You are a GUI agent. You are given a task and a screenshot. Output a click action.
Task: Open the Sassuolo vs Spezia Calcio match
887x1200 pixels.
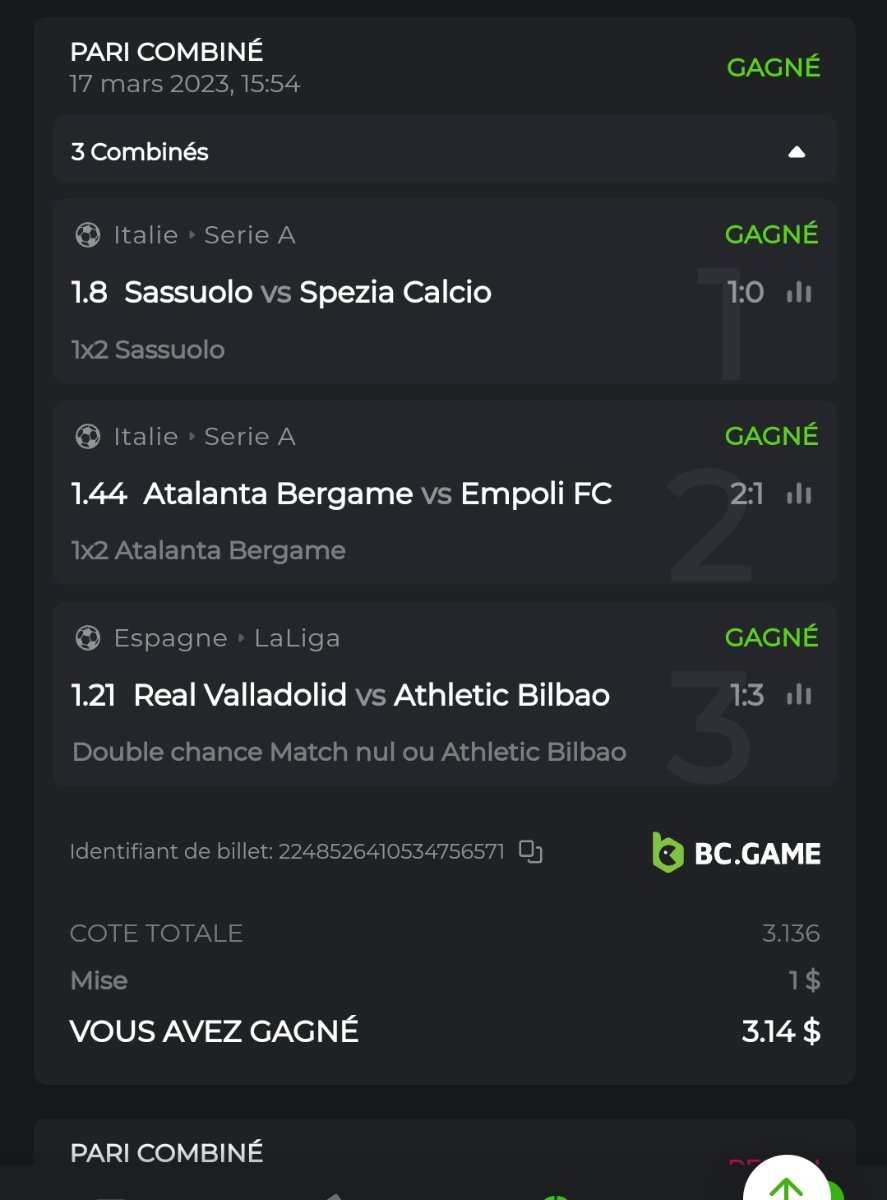coord(307,292)
